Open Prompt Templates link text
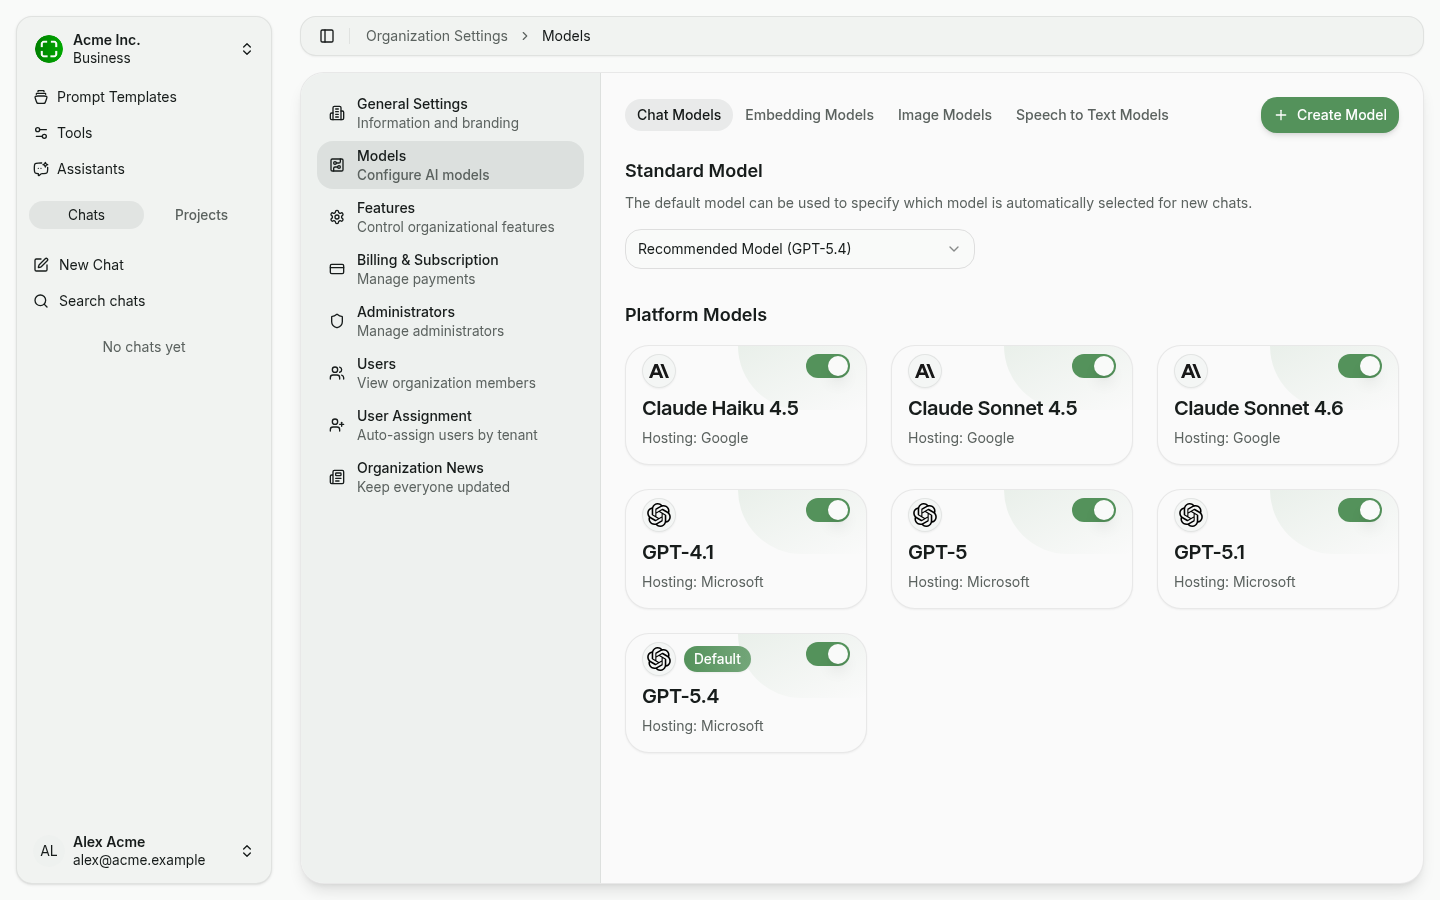Viewport: 1440px width, 900px height. click(x=117, y=97)
